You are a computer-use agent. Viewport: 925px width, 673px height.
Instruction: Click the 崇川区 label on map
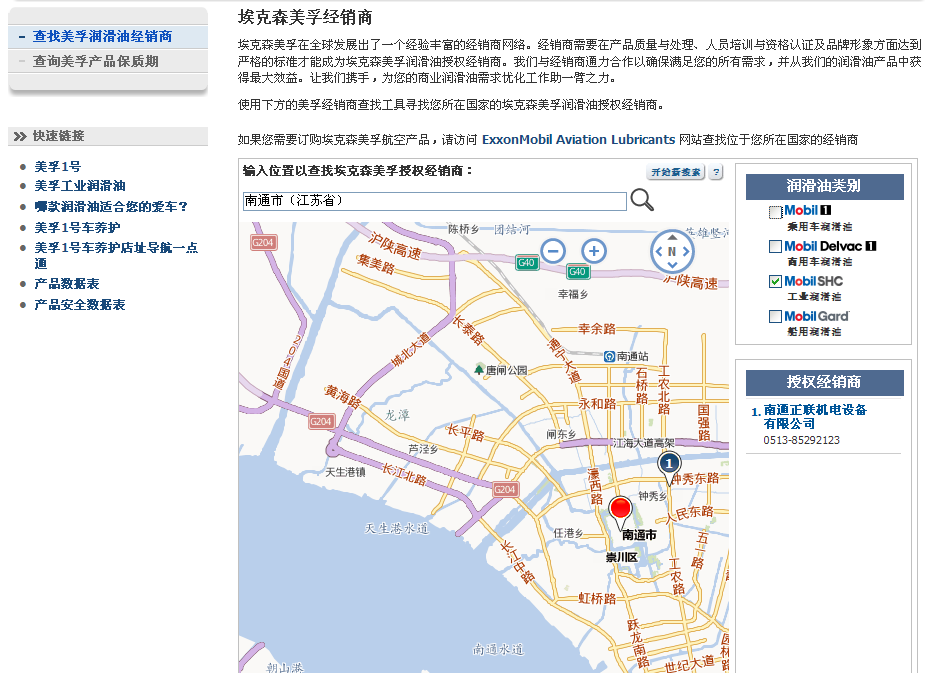tap(622, 557)
